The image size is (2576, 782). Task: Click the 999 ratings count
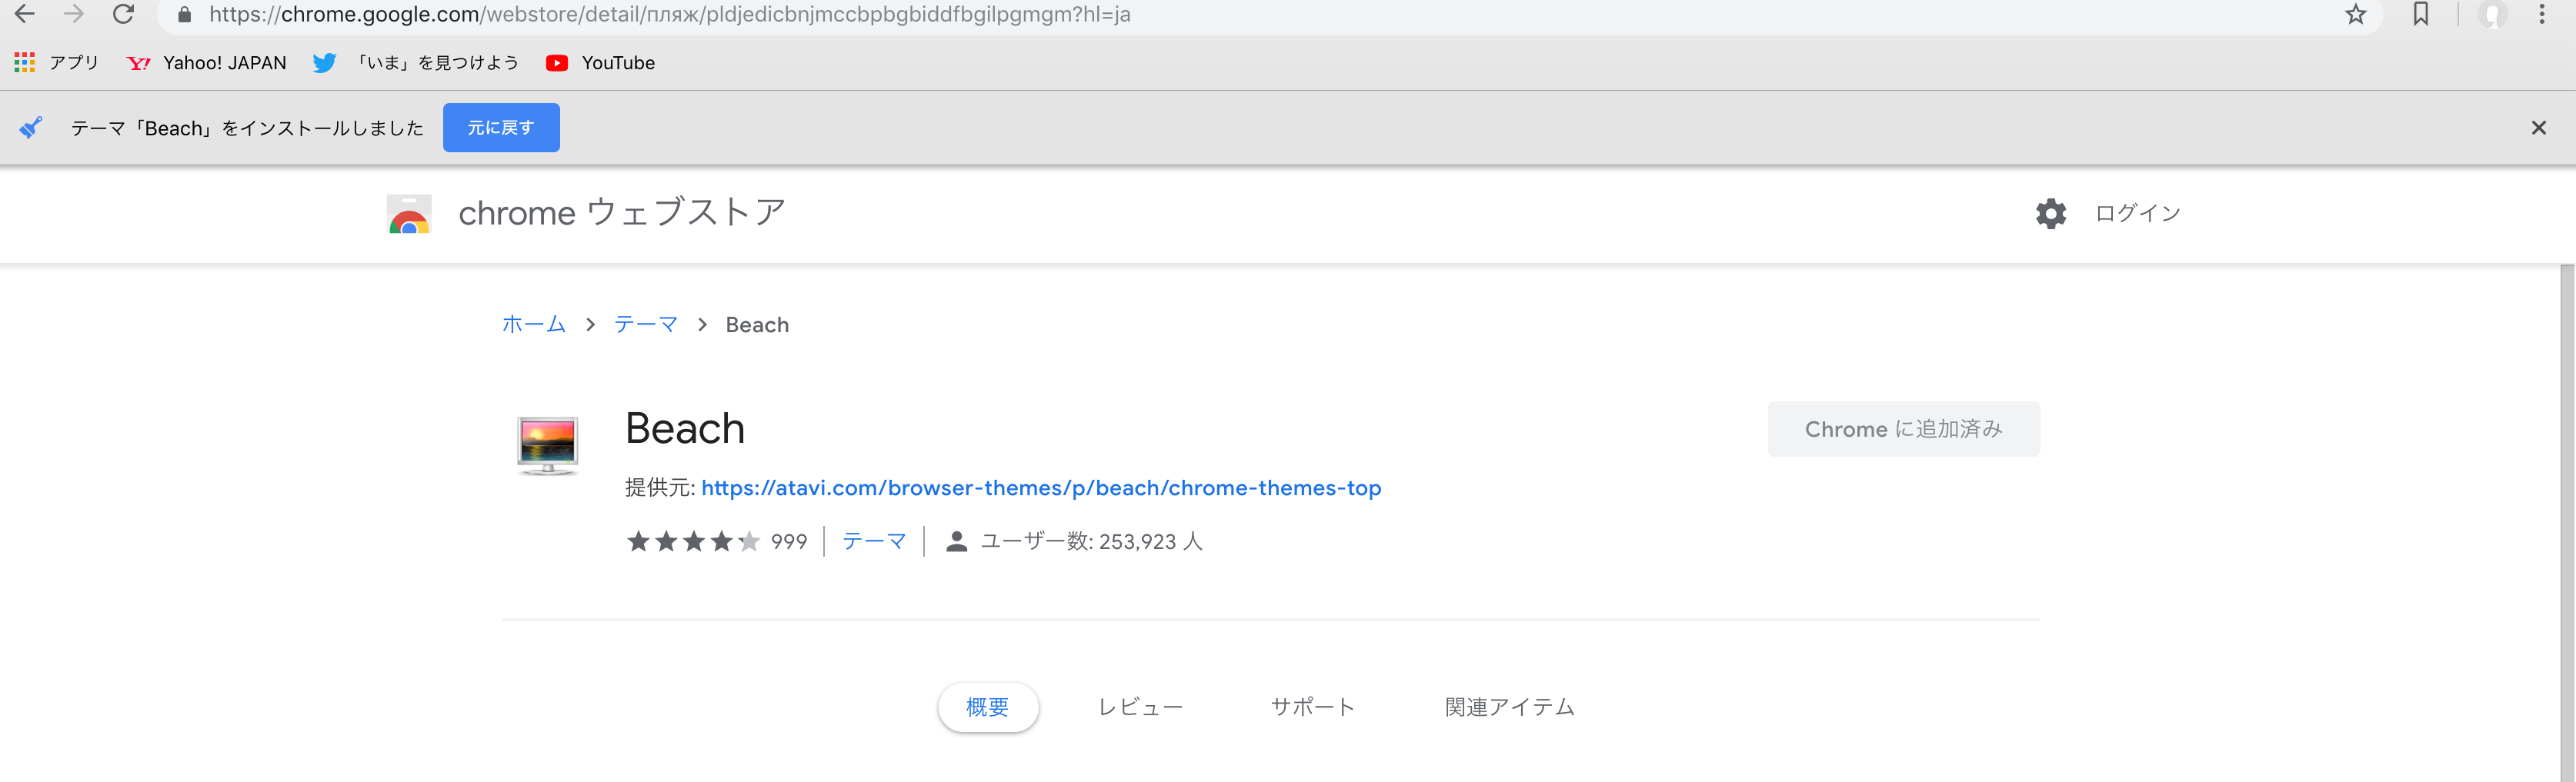tap(789, 542)
